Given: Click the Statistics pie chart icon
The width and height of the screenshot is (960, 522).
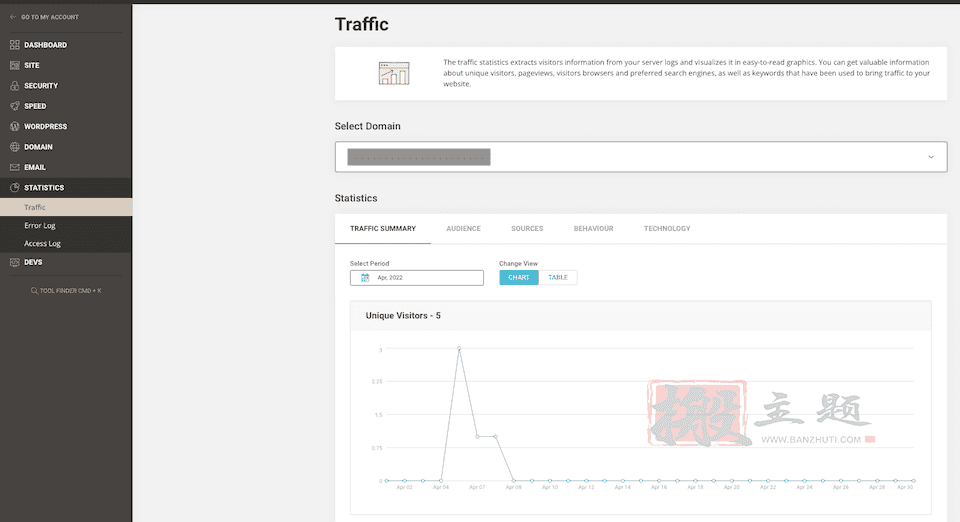Looking at the screenshot, I should 15,187.
